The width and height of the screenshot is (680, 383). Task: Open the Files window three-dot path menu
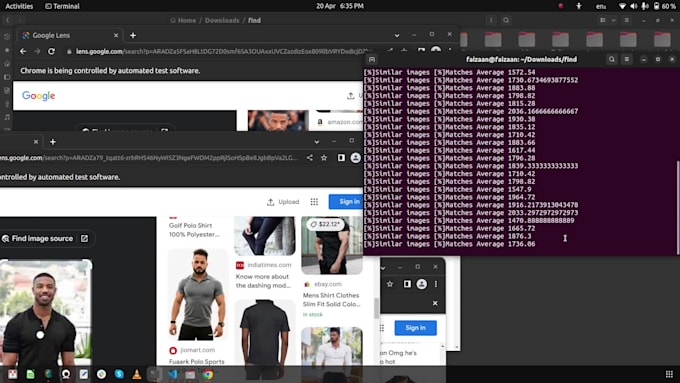[491, 20]
